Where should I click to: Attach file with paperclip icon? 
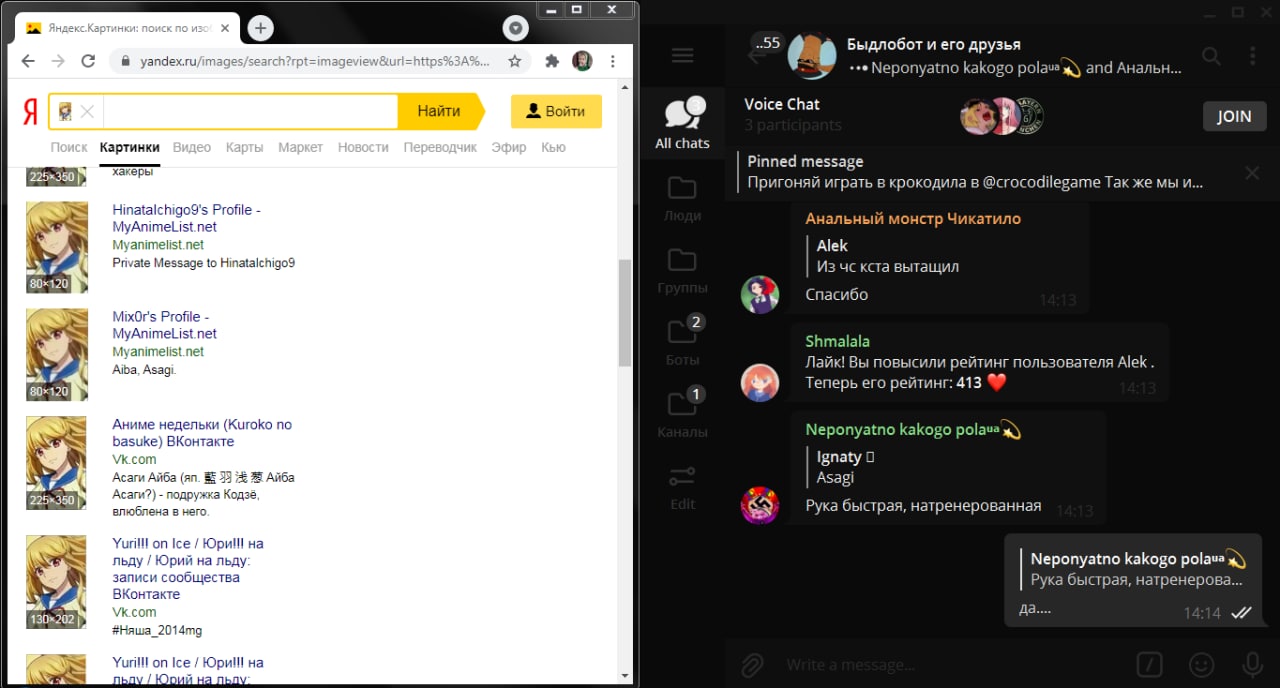(x=752, y=664)
